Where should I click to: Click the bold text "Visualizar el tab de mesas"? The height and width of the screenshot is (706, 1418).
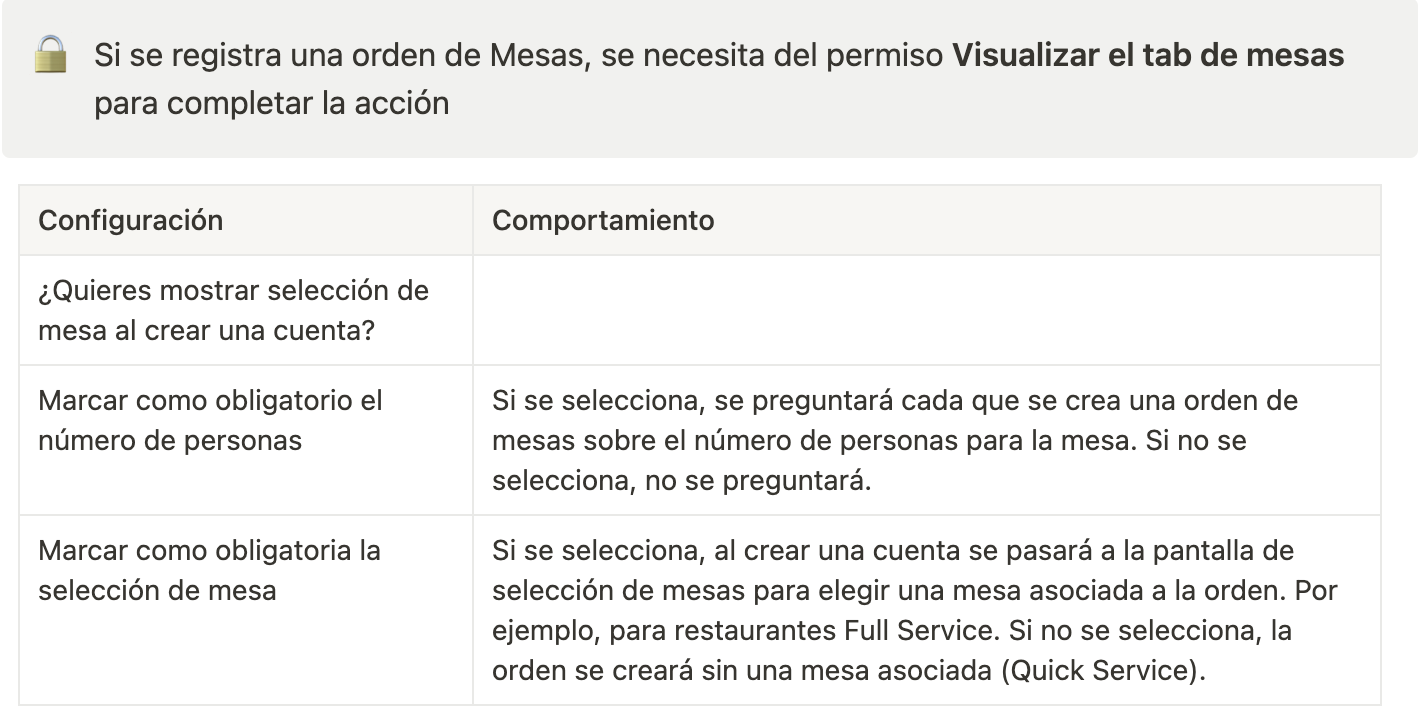[1148, 55]
